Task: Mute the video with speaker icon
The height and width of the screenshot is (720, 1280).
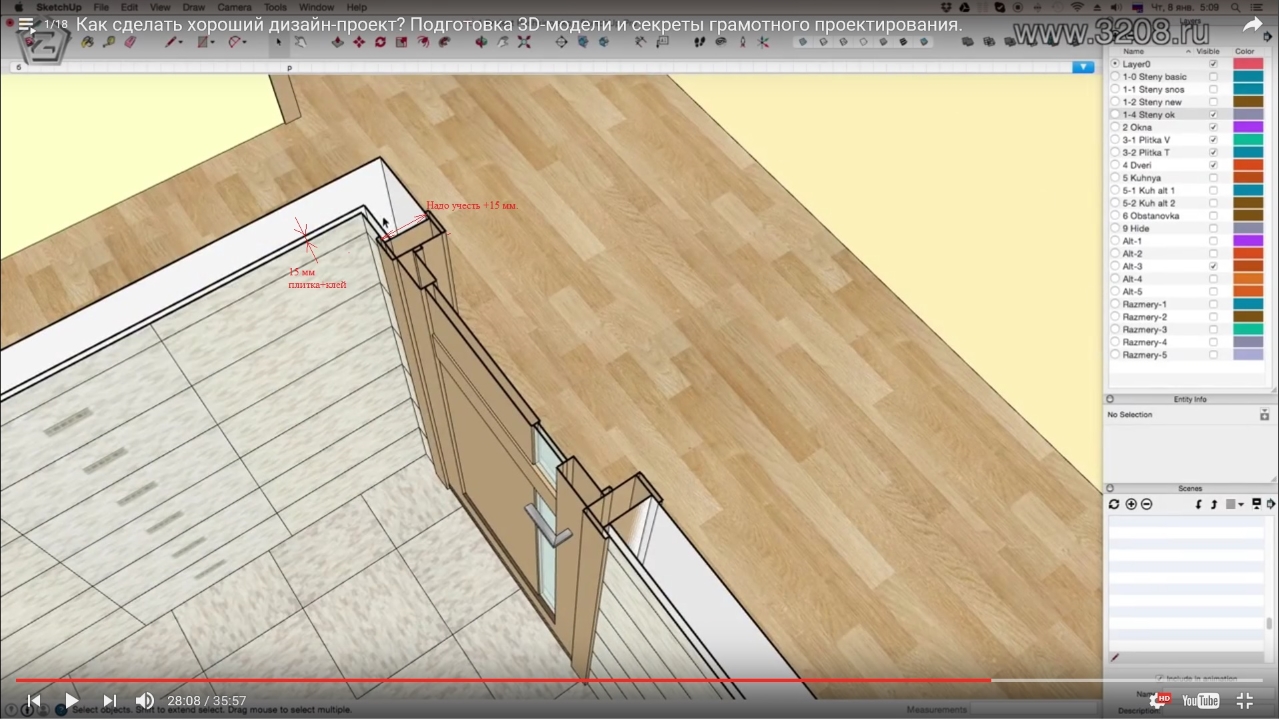Action: (x=145, y=701)
